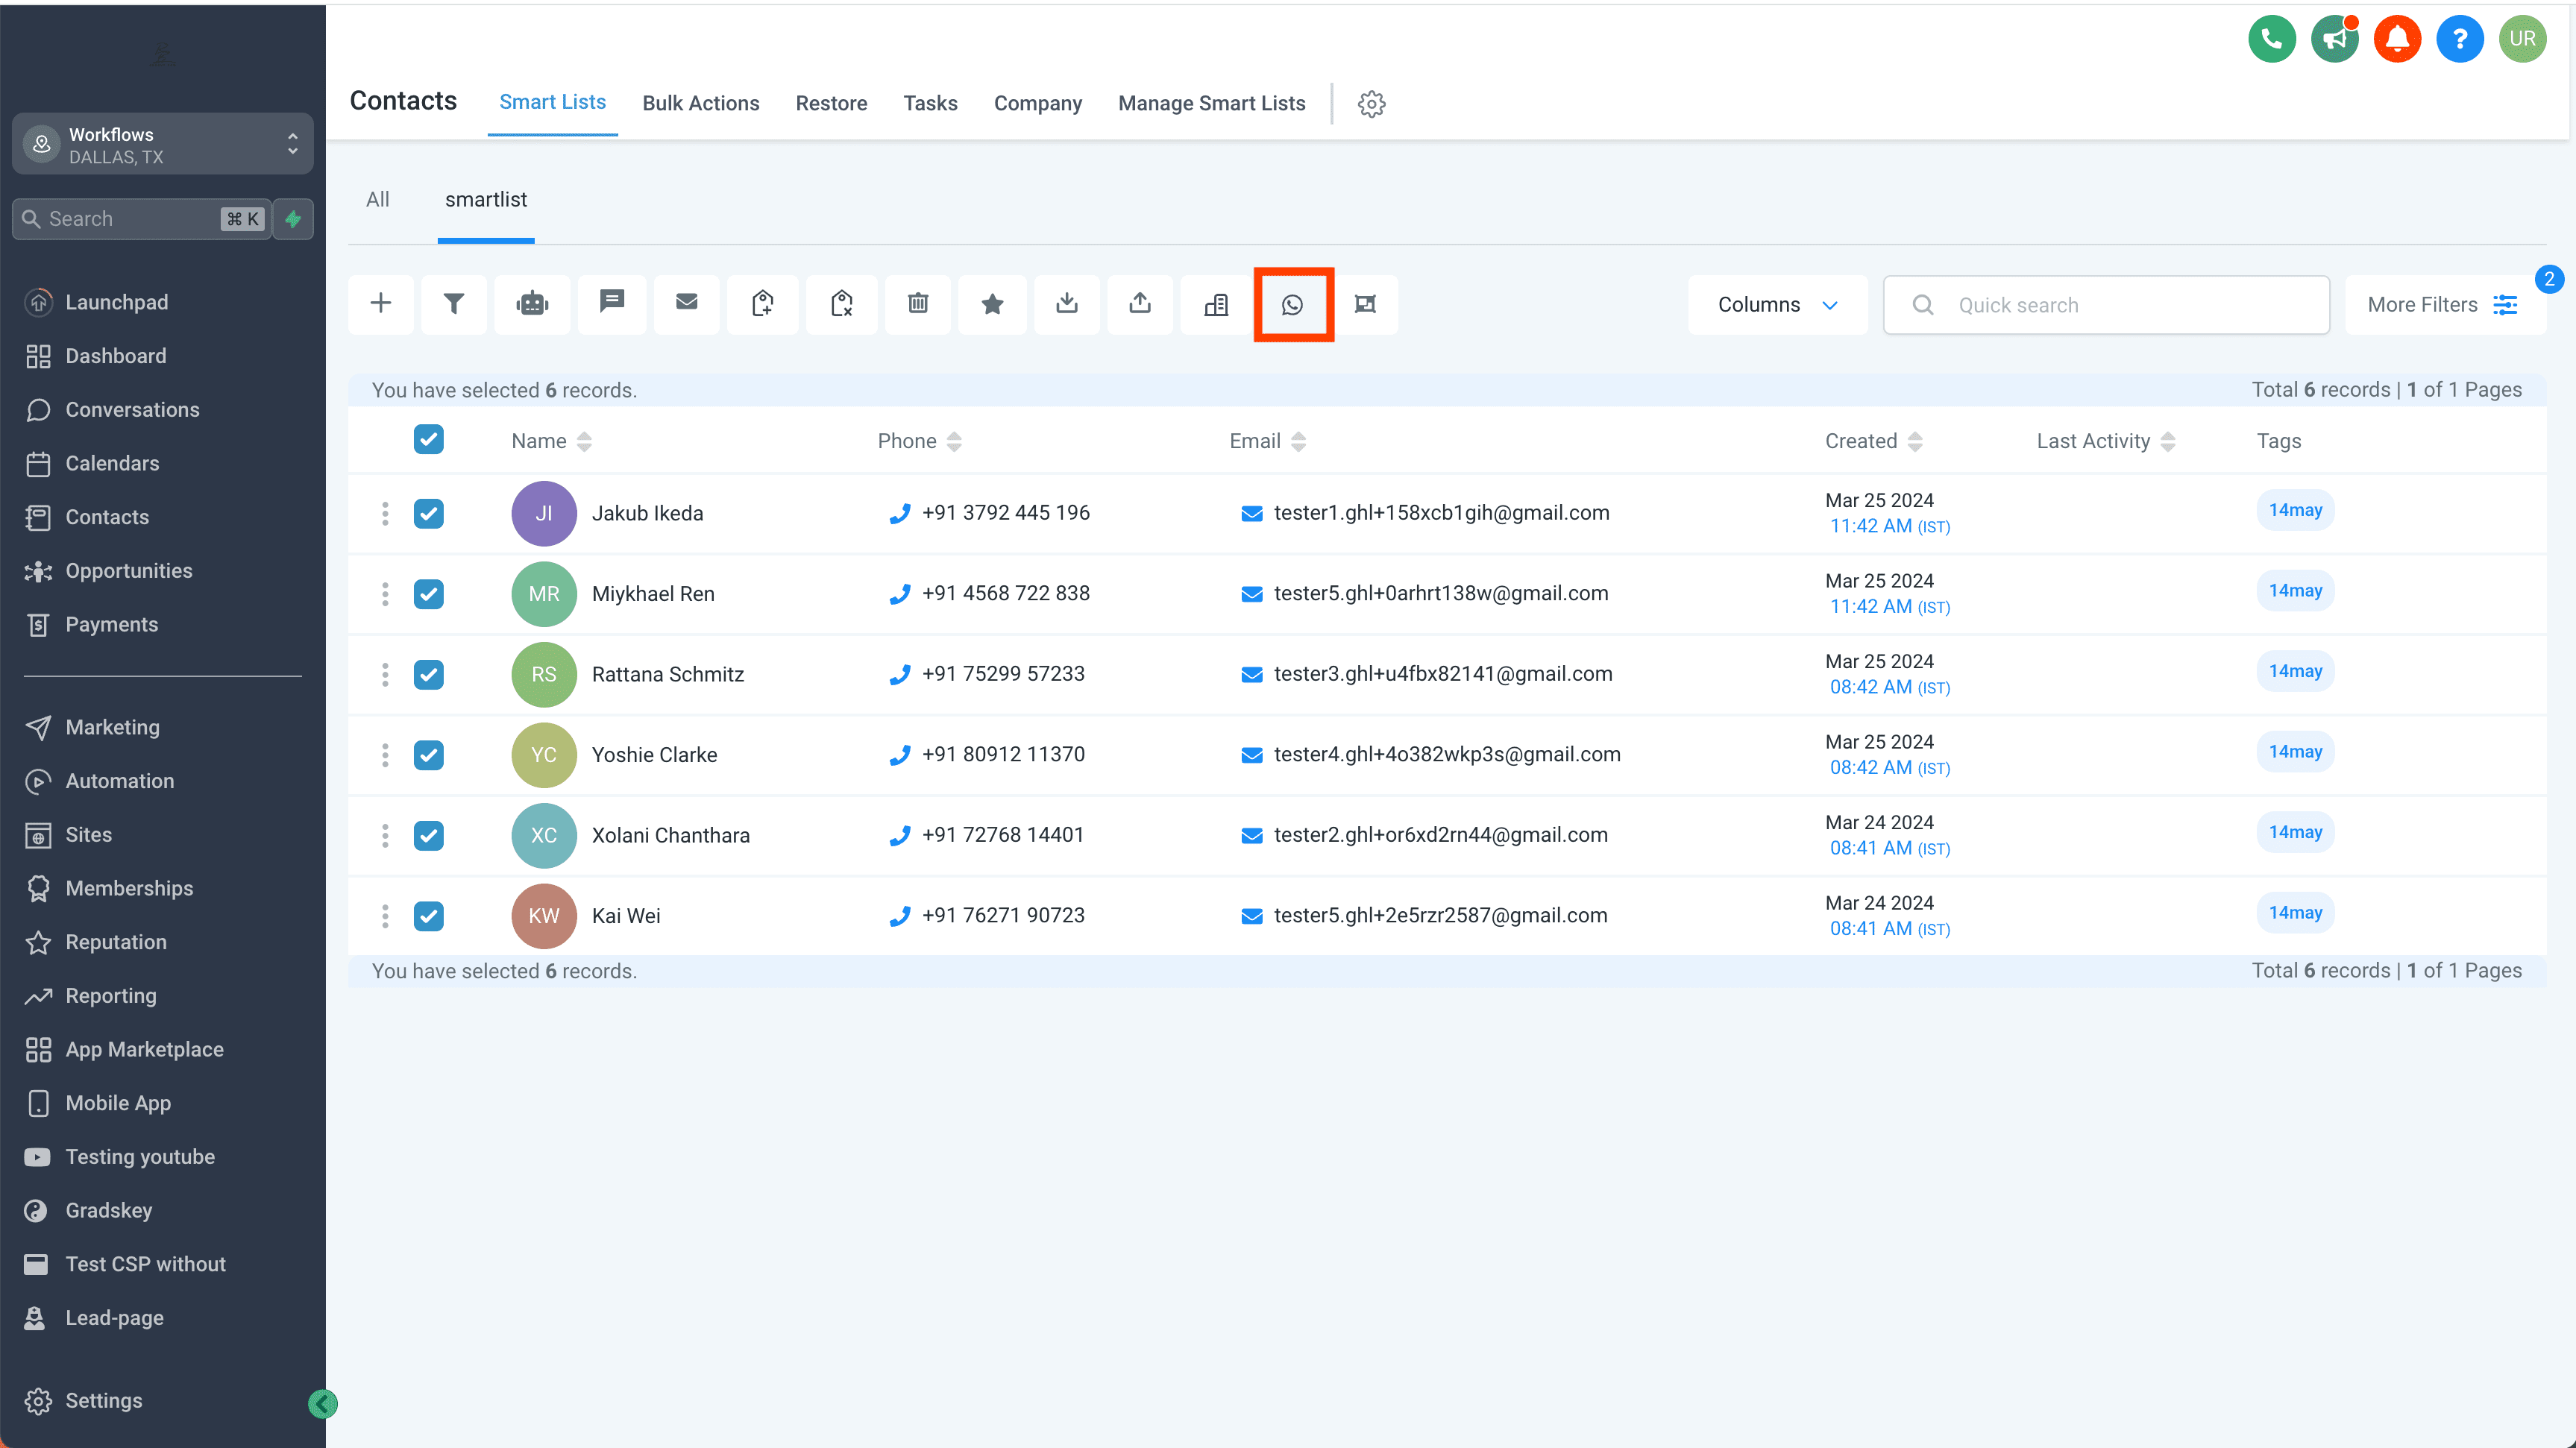Screen dimensions: 2576x1448
Task: Switch to the Restore tab
Action: coord(831,103)
